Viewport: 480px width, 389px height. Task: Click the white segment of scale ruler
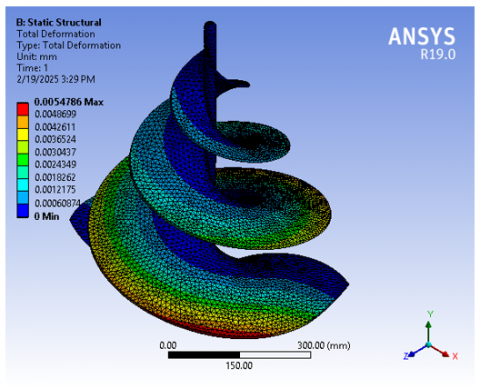(275, 355)
